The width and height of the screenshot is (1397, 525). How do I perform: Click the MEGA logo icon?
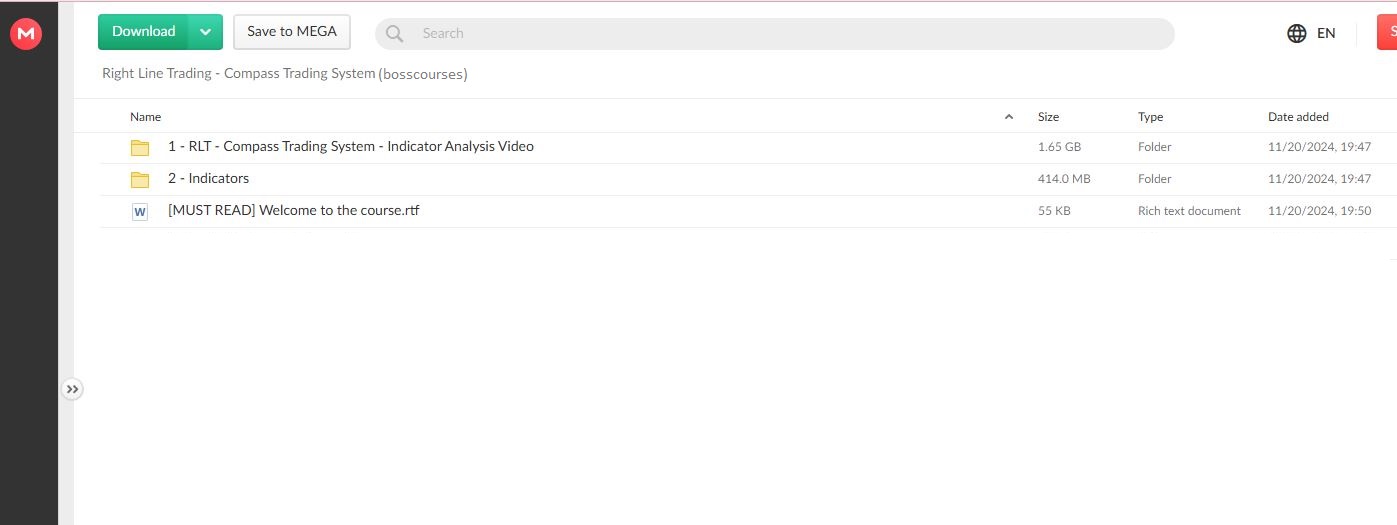pyautogui.click(x=25, y=34)
